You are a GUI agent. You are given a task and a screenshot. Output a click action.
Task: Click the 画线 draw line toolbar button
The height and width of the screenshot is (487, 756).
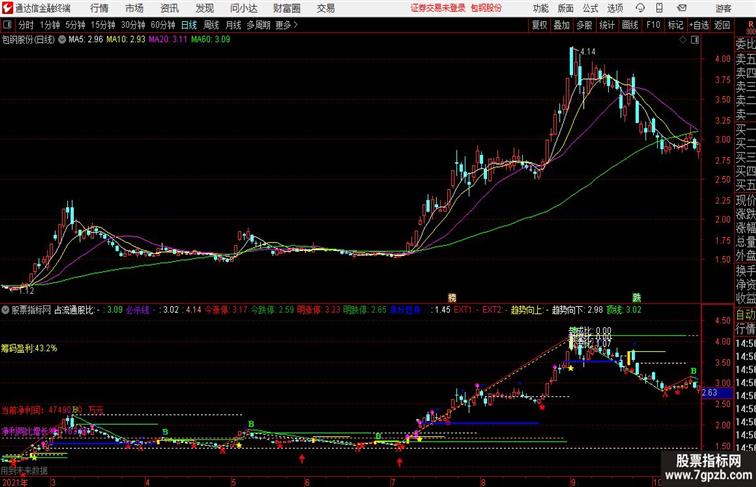click(630, 25)
